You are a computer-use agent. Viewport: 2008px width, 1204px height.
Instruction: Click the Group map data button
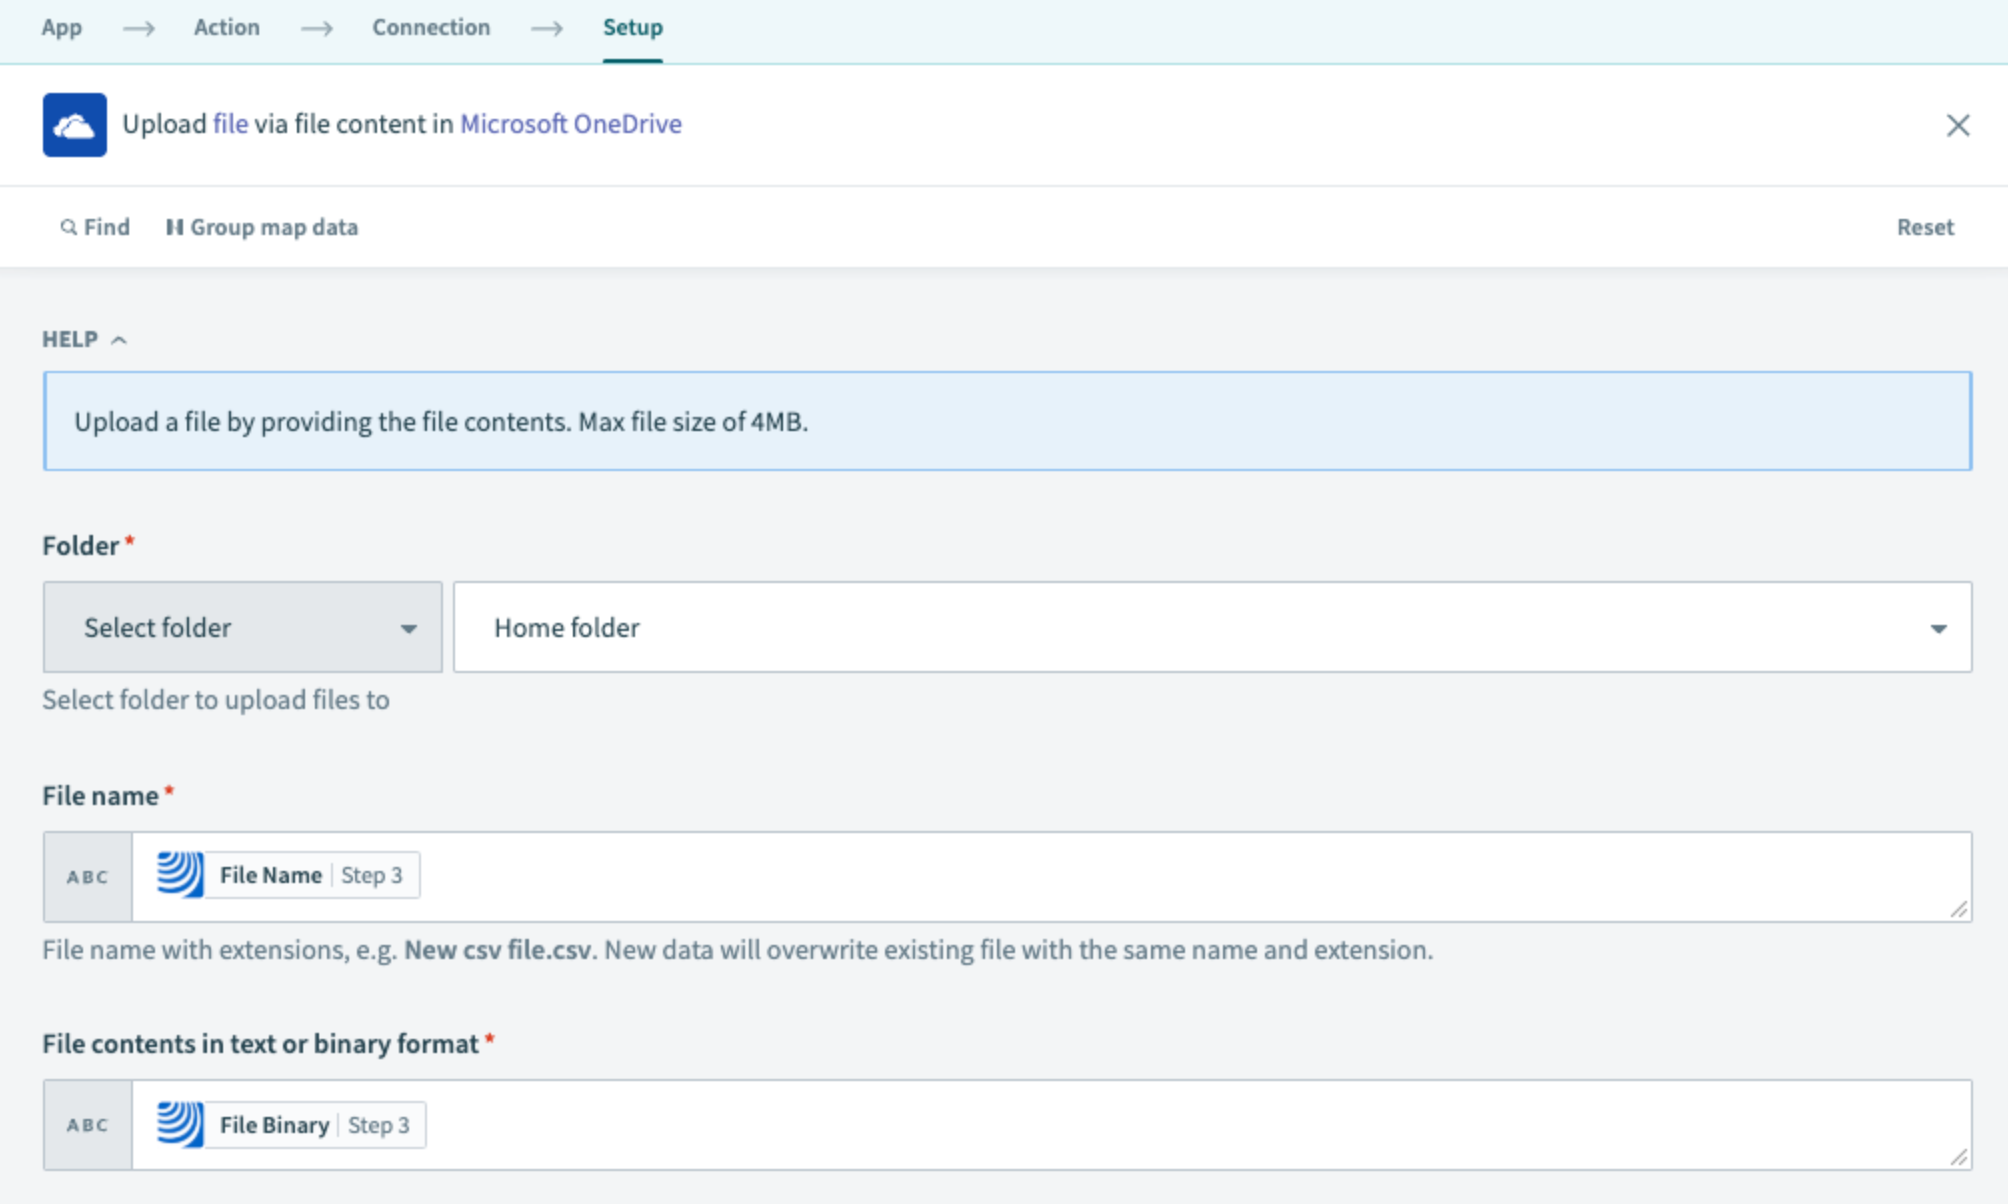coord(262,228)
